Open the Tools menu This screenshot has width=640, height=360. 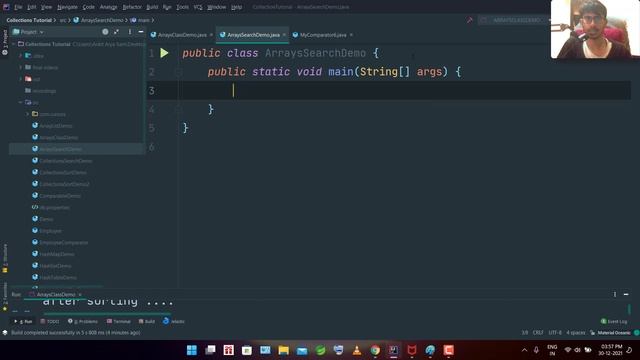tap(182, 7)
